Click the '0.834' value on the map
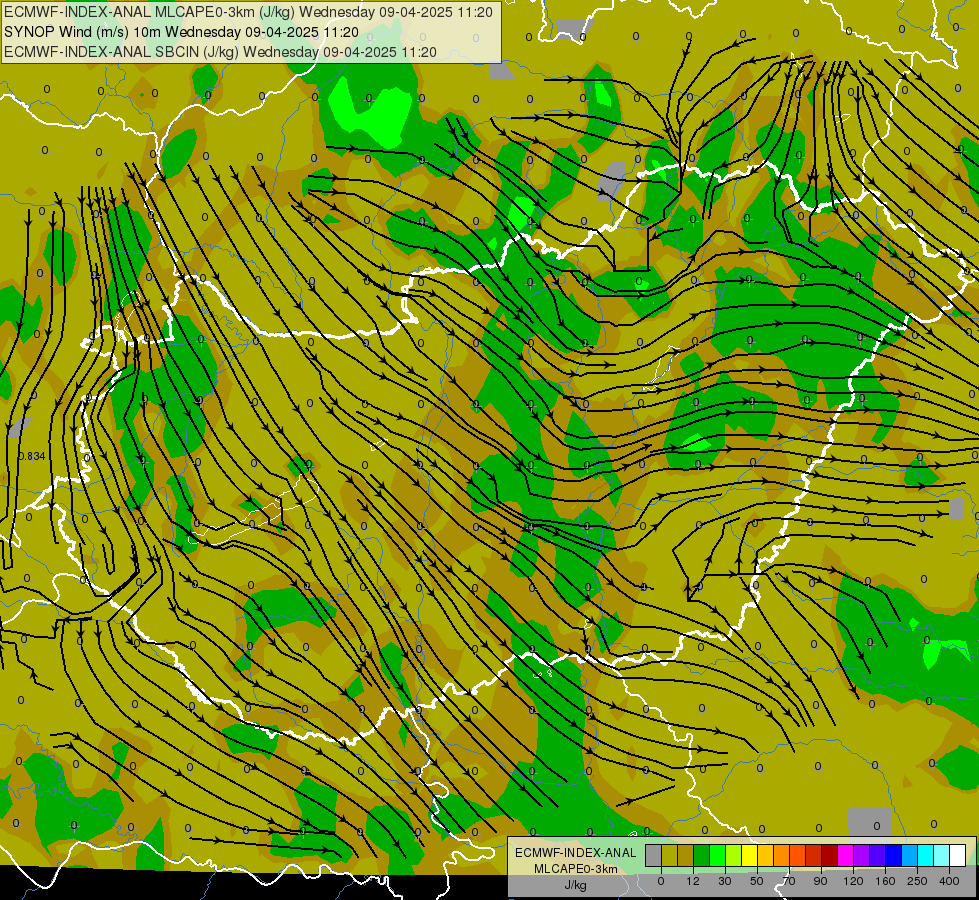The width and height of the screenshot is (979, 900). tap(32, 457)
